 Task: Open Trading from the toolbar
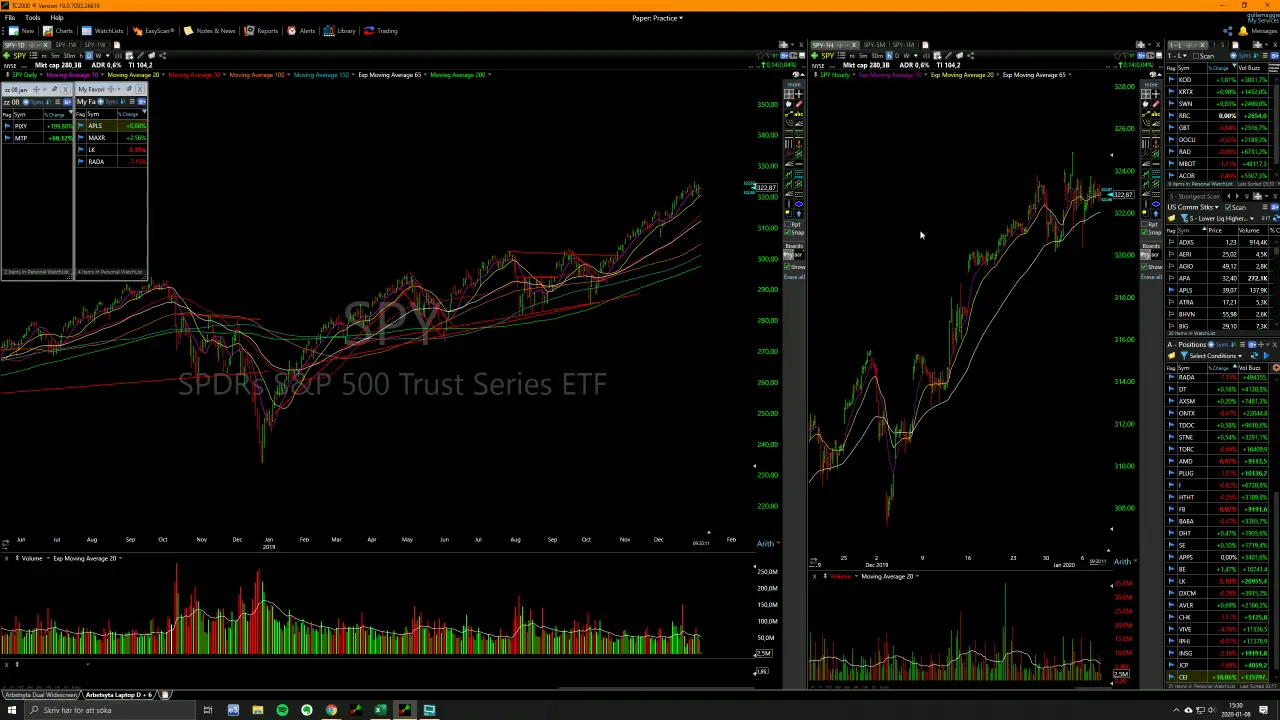coord(382,31)
